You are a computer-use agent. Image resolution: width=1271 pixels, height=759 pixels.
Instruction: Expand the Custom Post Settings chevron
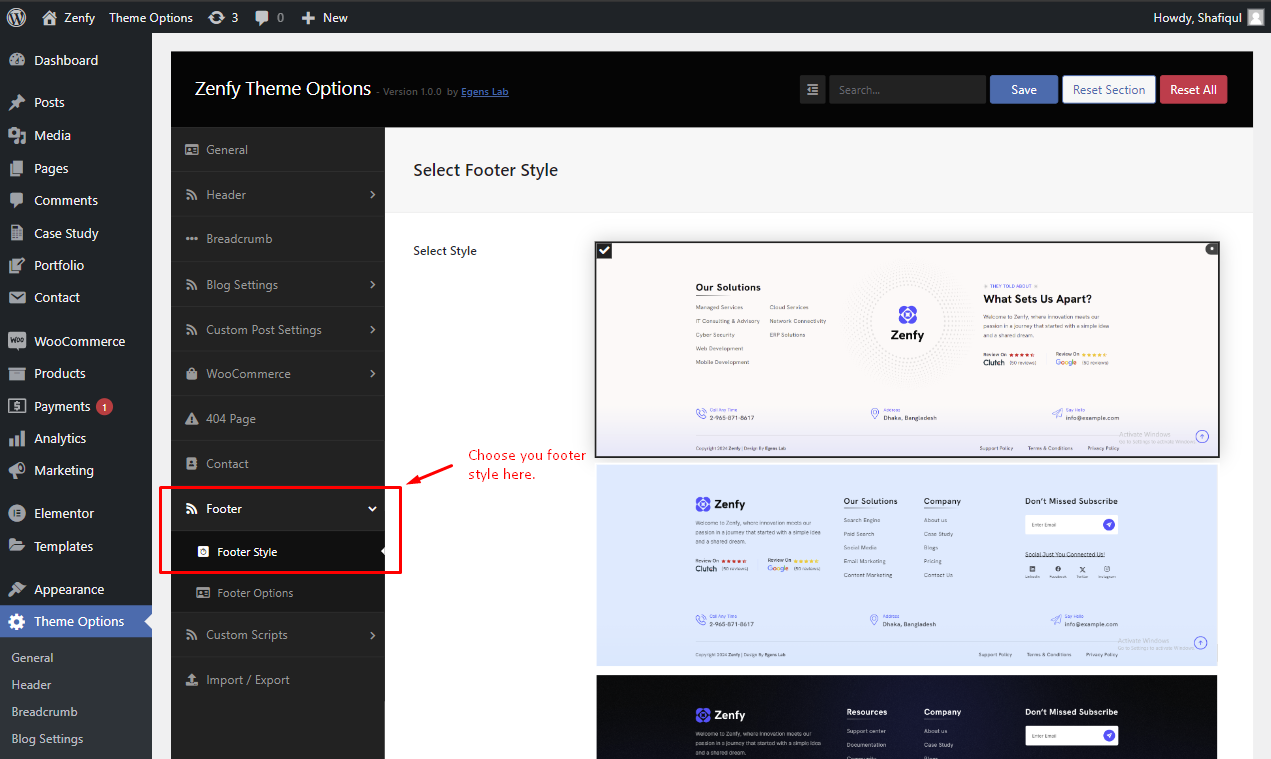[372, 330]
